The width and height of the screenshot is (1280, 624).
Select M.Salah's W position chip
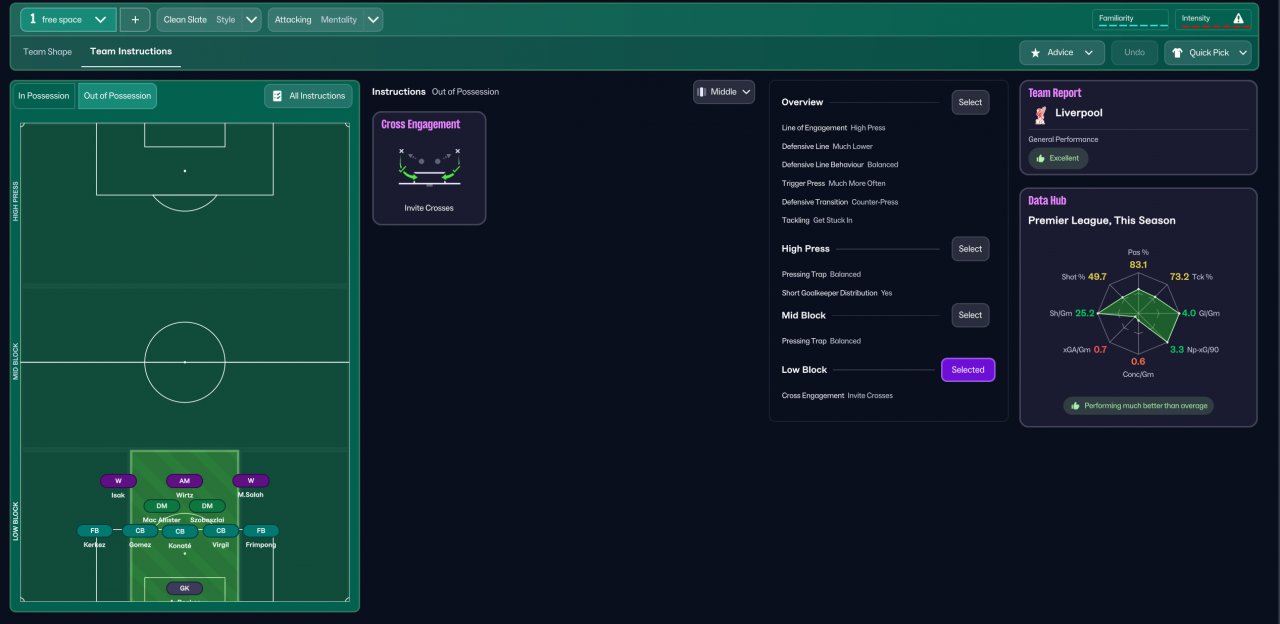pos(251,481)
